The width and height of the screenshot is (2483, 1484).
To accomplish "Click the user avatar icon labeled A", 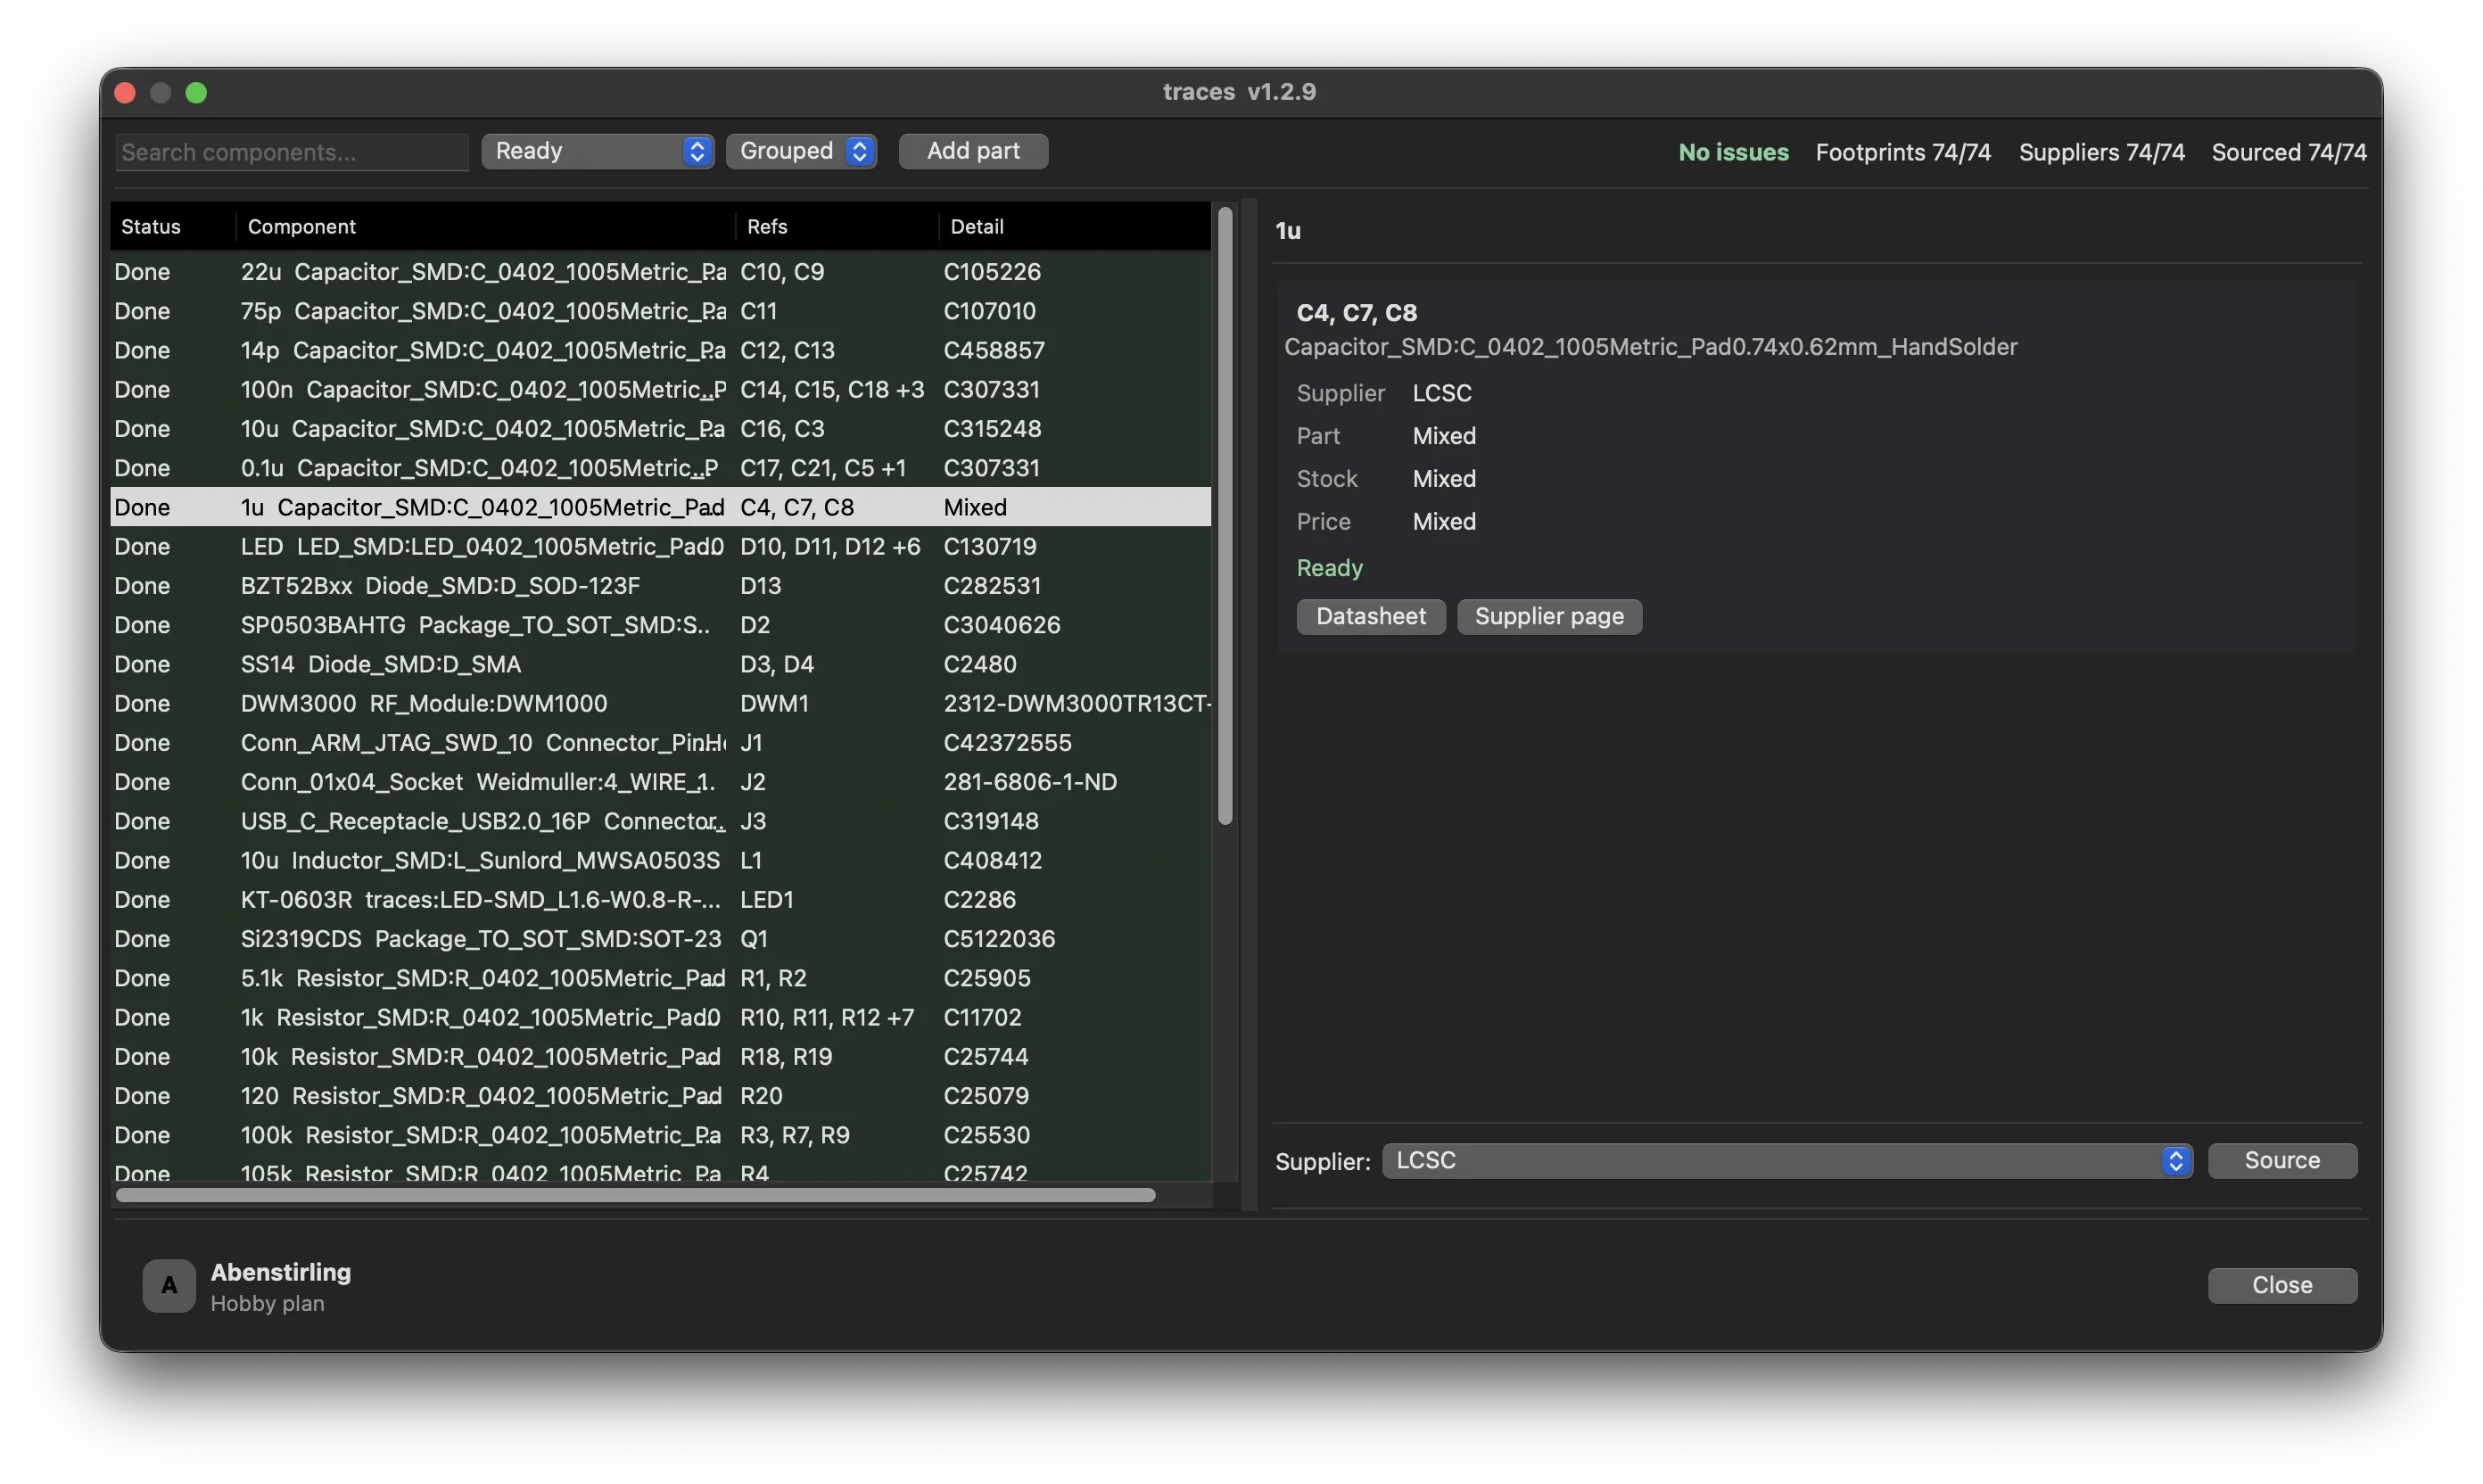I will 169,1285.
